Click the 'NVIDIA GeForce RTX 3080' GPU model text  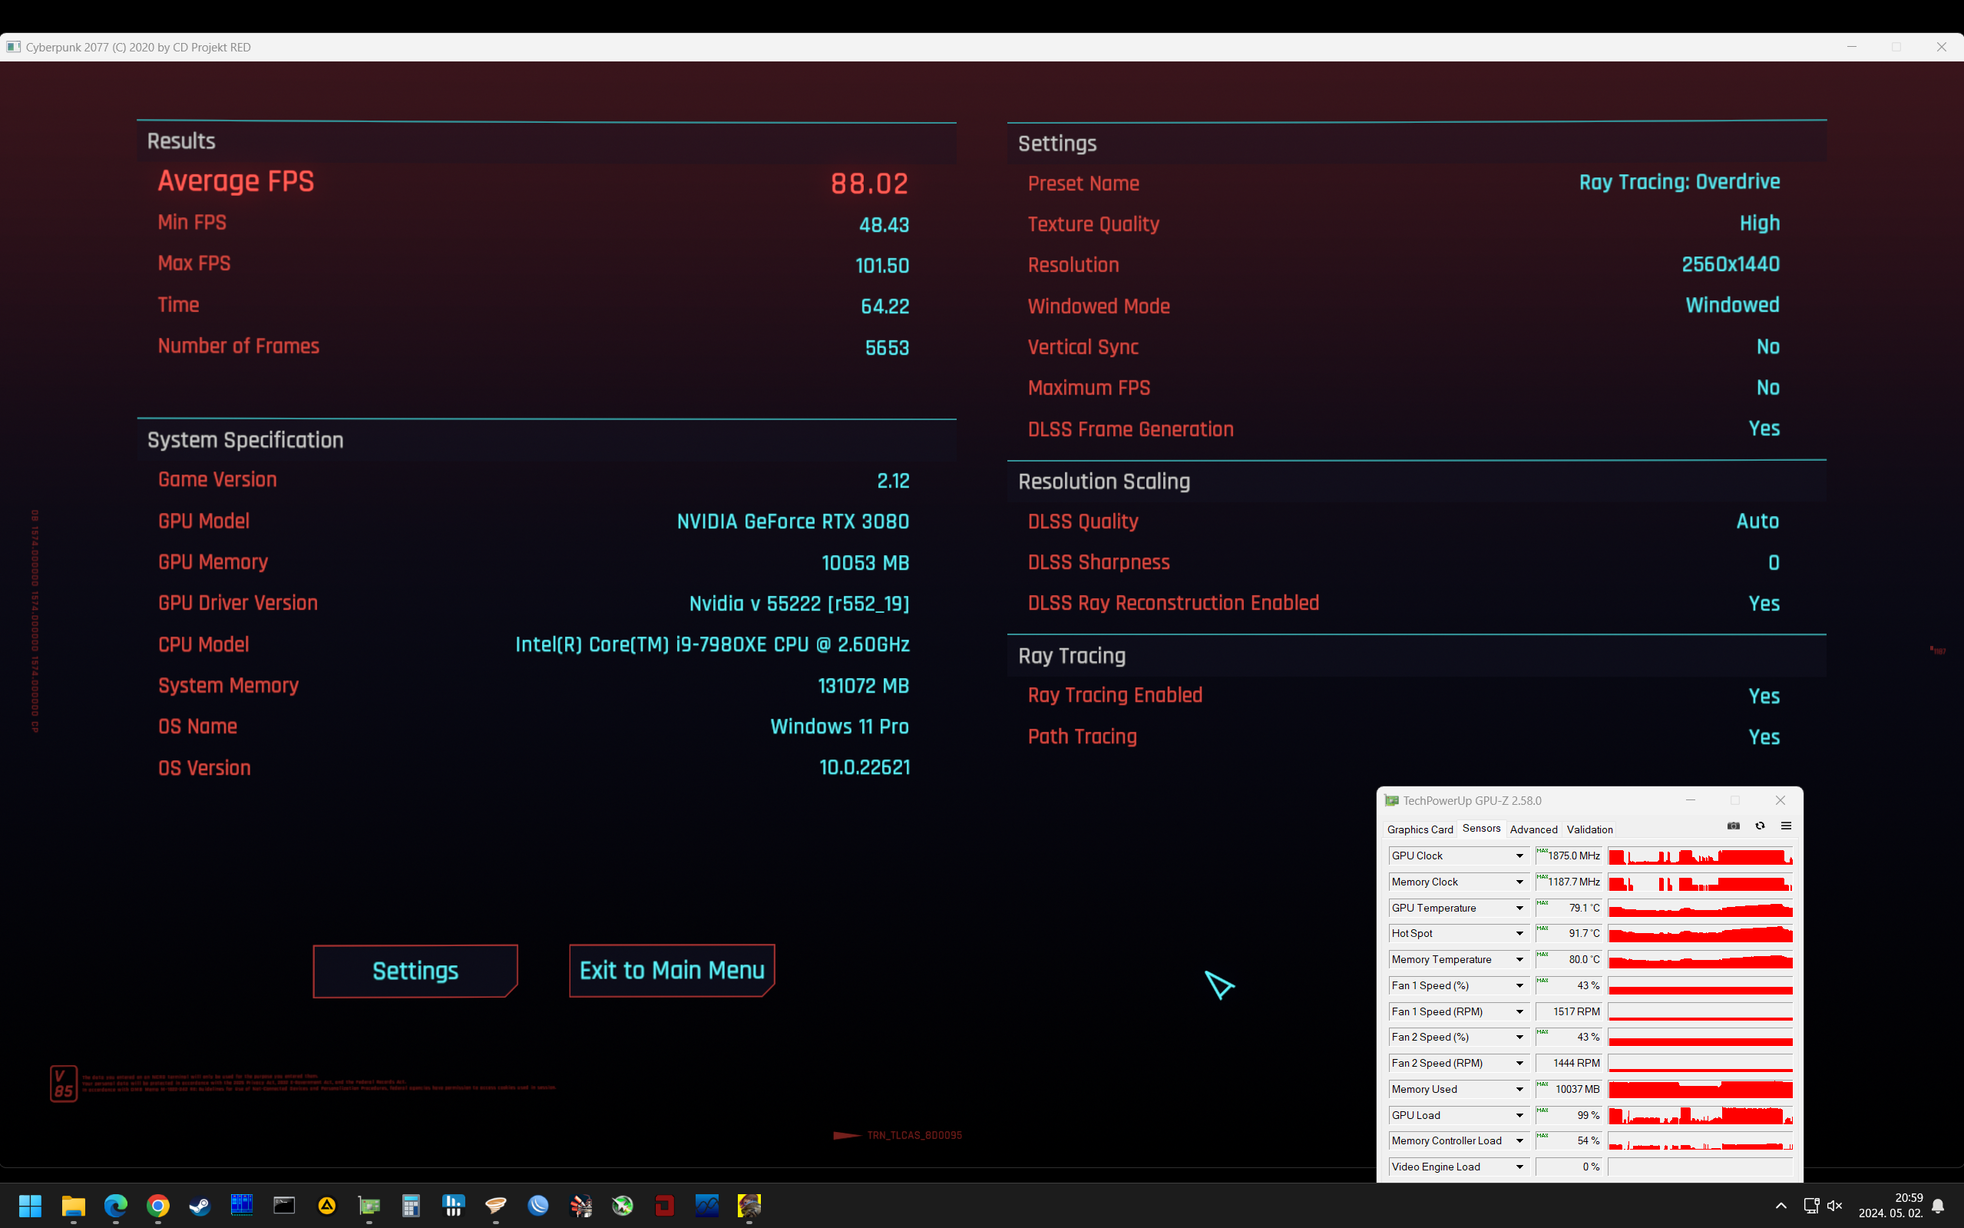(x=793, y=522)
